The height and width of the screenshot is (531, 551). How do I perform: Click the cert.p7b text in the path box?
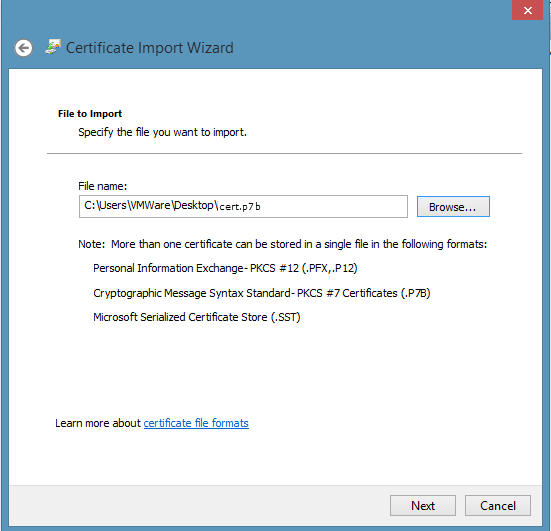click(240, 207)
